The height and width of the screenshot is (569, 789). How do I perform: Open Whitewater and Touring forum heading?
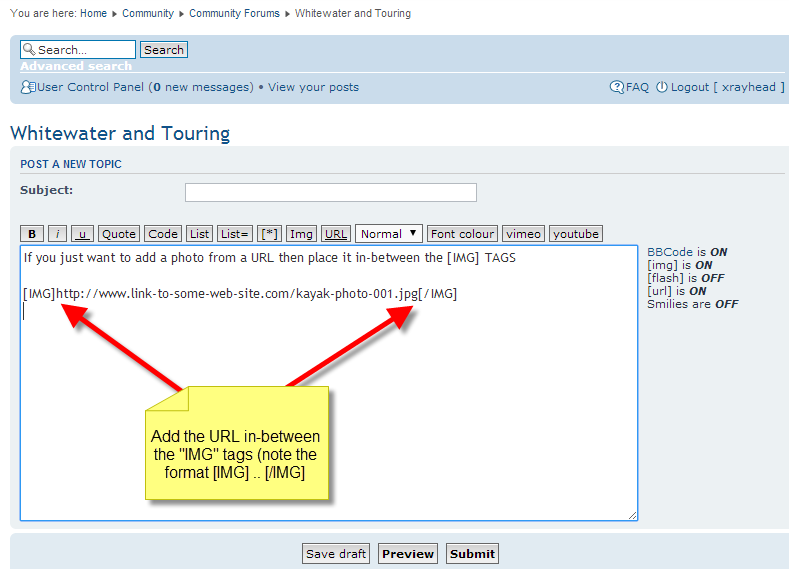click(x=120, y=133)
